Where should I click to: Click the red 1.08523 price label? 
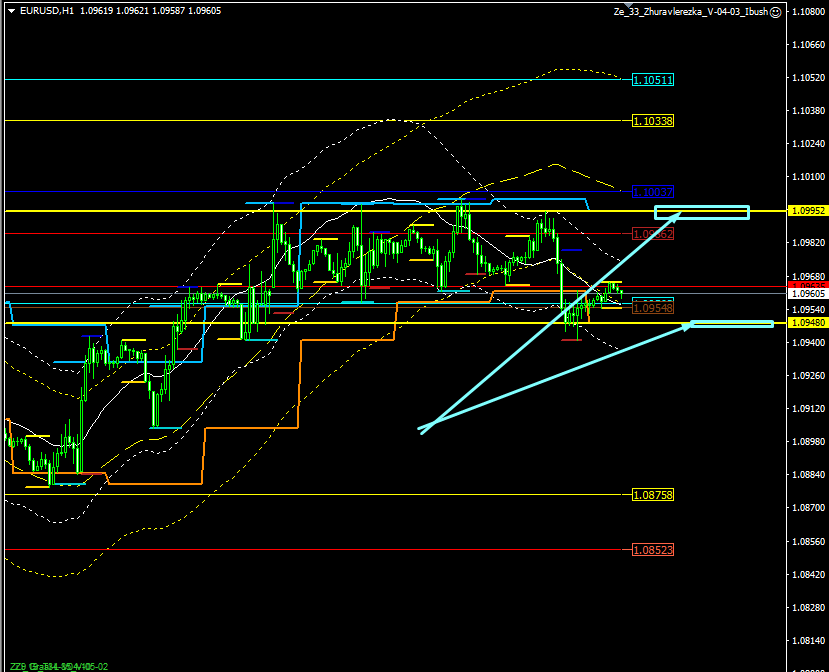[653, 550]
